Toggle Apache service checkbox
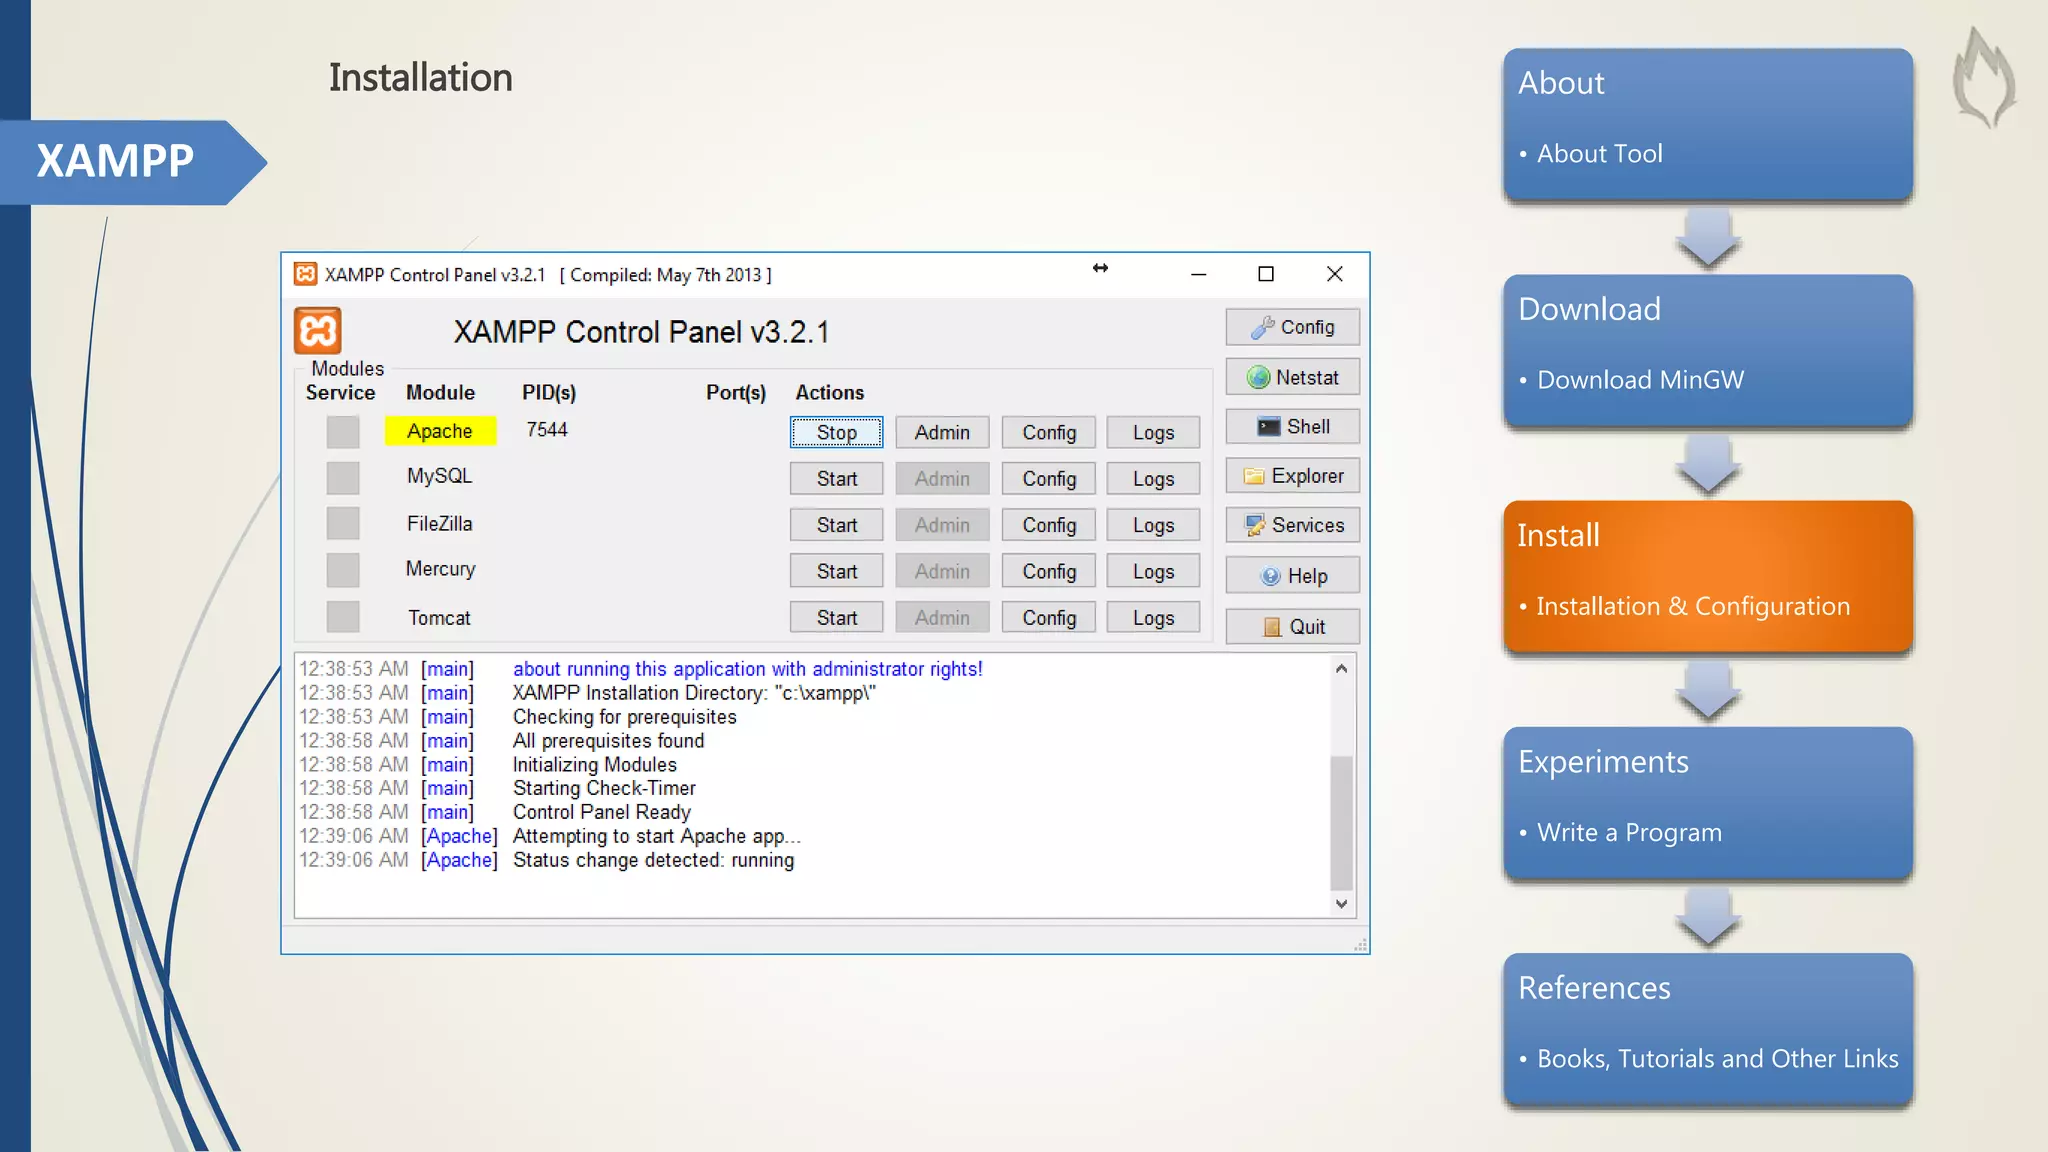The height and width of the screenshot is (1152, 2048). (x=343, y=432)
